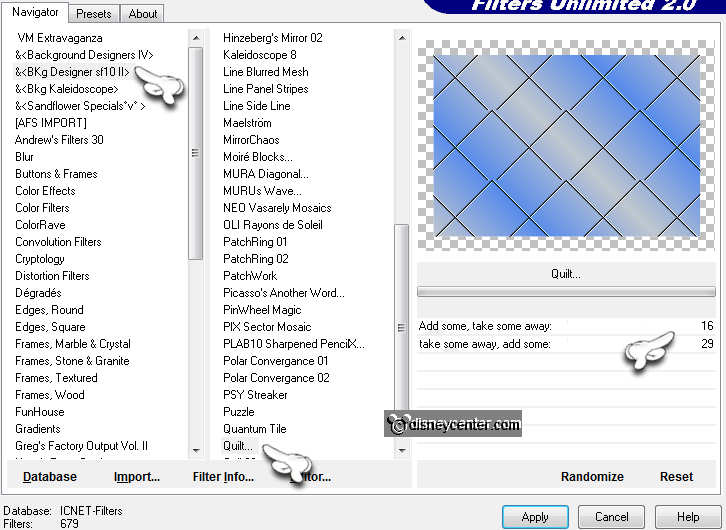Screen dimensions: 726x530
Task: Click filter list scroll down arrow
Action: tap(402, 450)
